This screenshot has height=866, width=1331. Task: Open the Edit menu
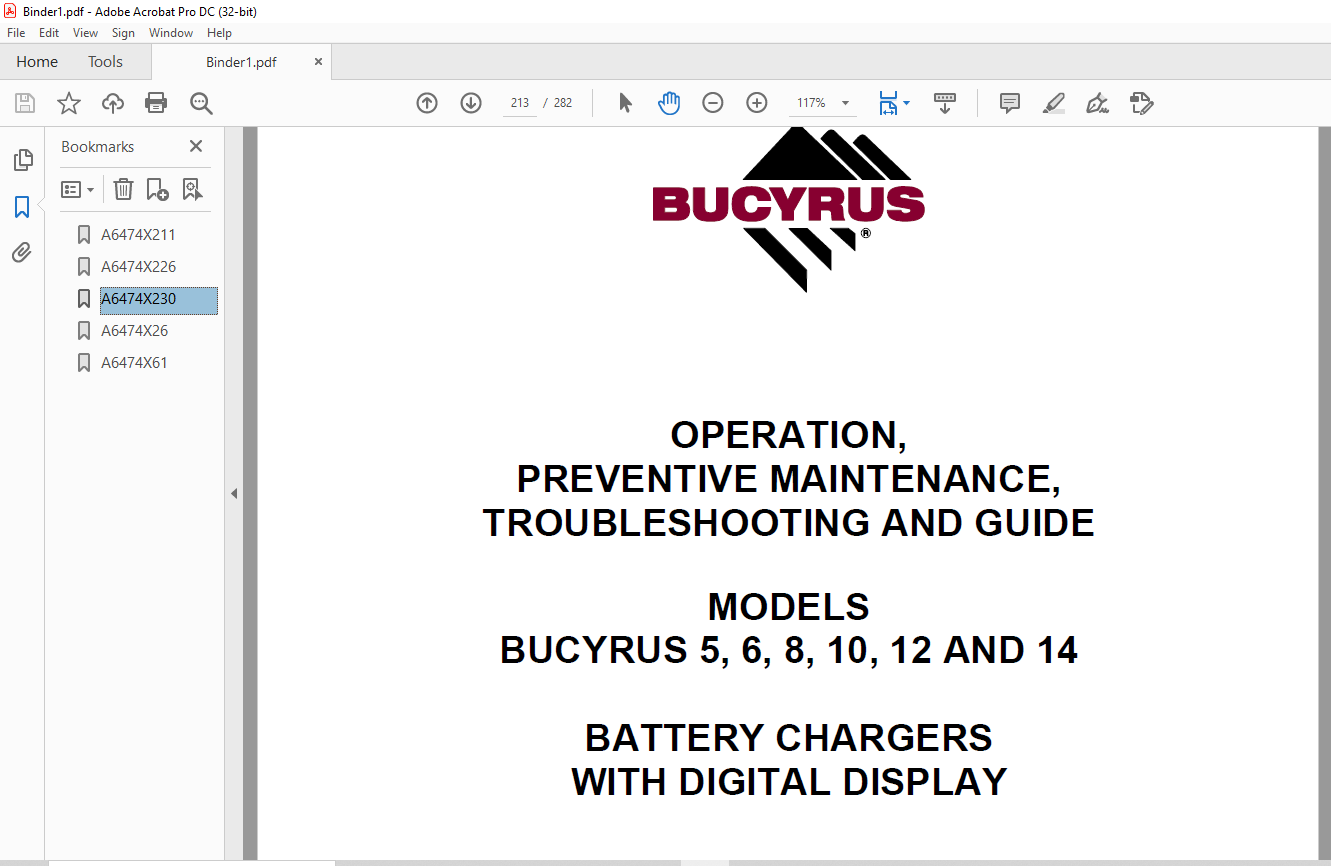(49, 33)
